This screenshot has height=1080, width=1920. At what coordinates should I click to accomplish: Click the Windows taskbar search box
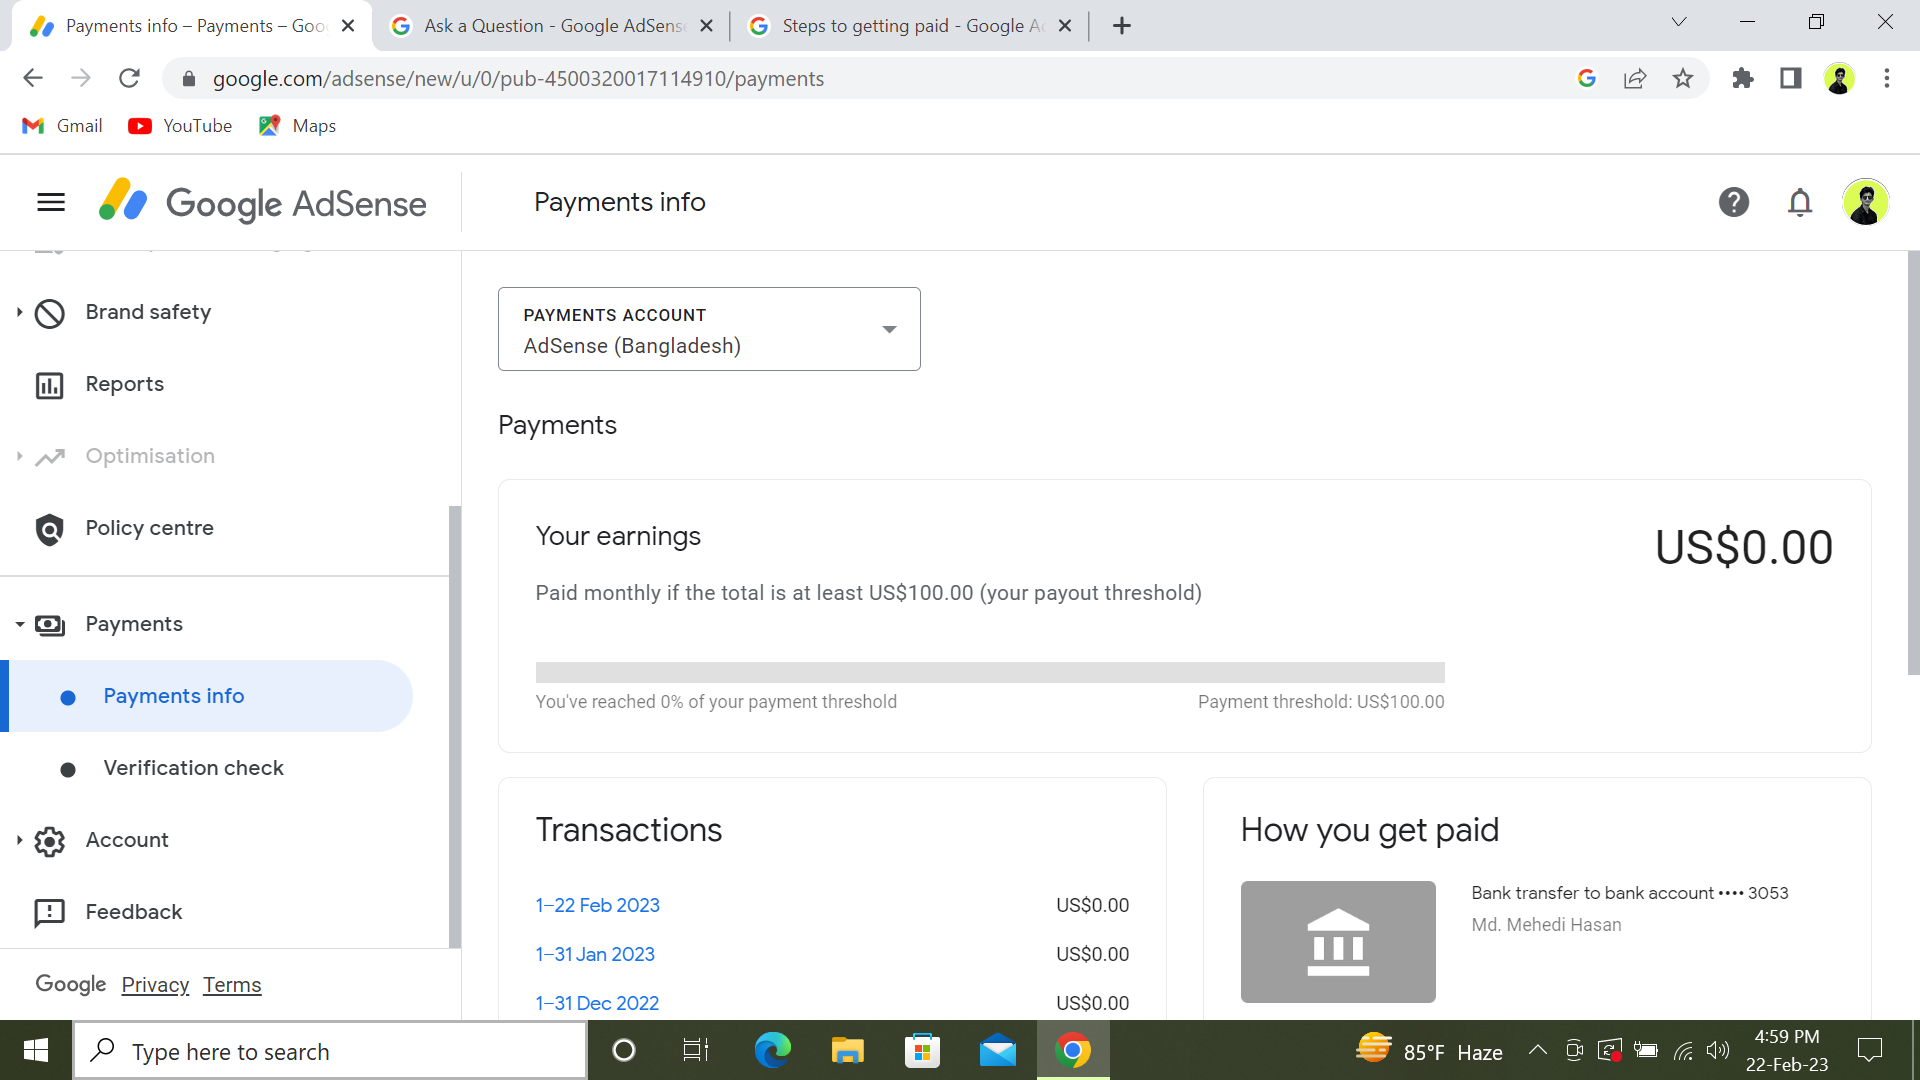tap(330, 1051)
